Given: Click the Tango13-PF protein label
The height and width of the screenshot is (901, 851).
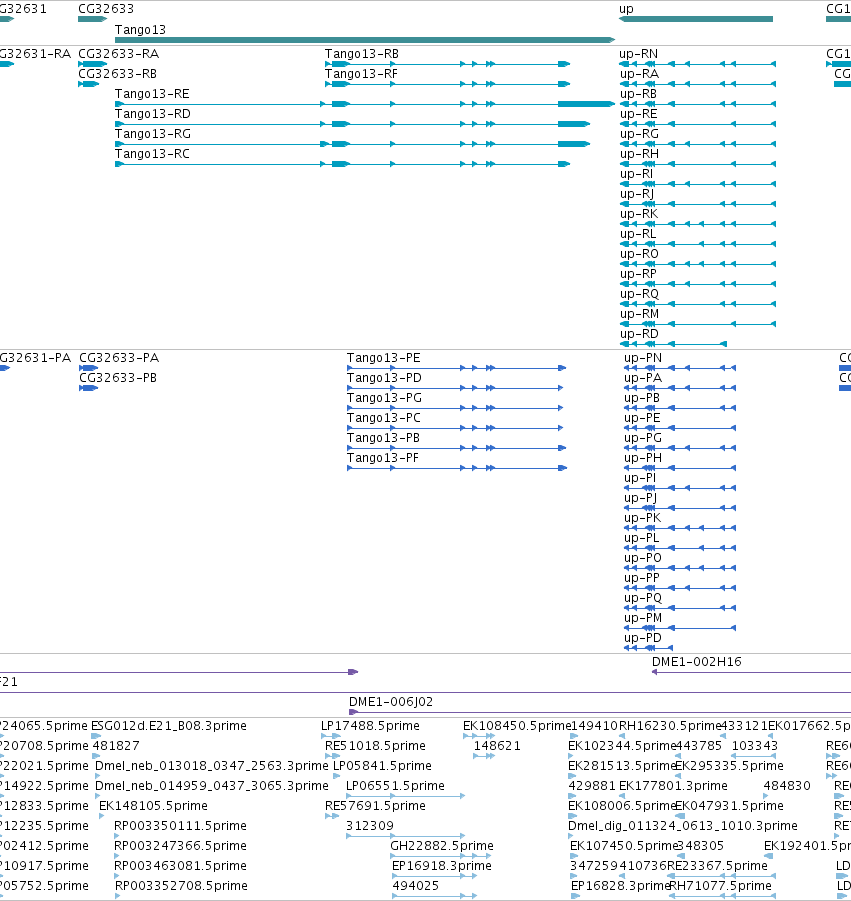Looking at the screenshot, I should [x=383, y=458].
